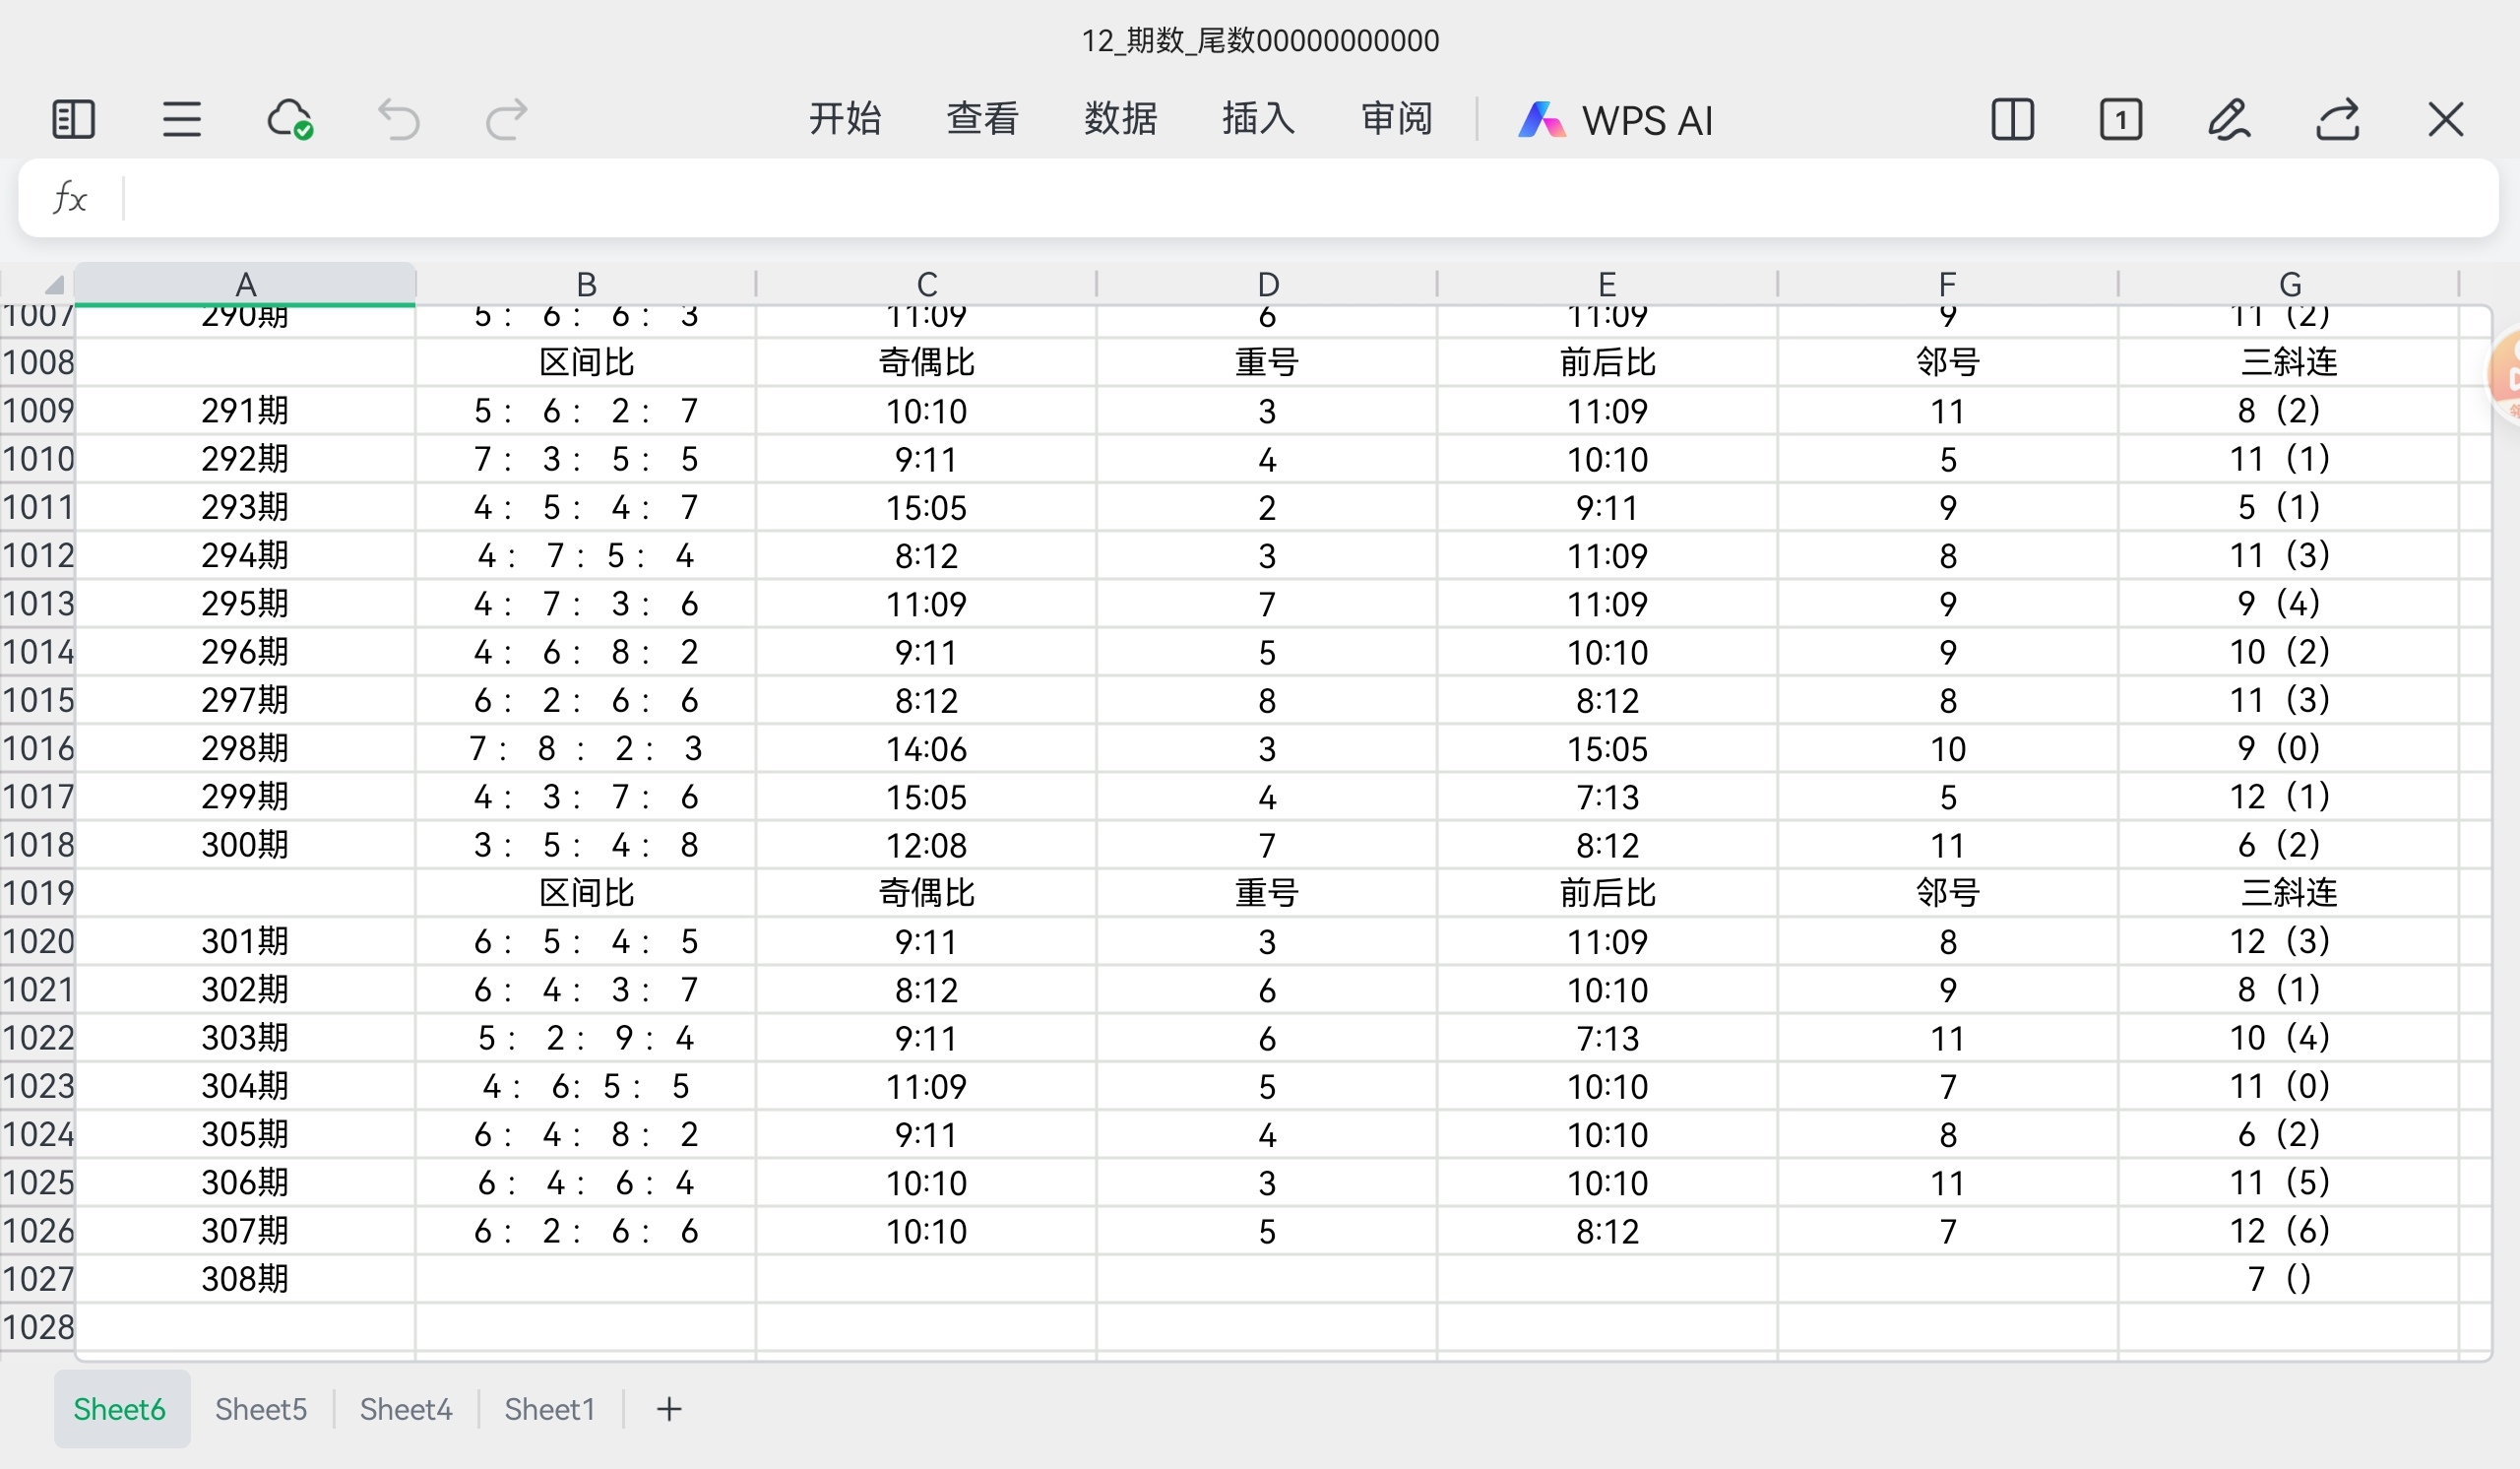Image resolution: width=2520 pixels, height=1469 pixels.
Task: Open the 审阅 menu tab
Action: [x=1397, y=119]
